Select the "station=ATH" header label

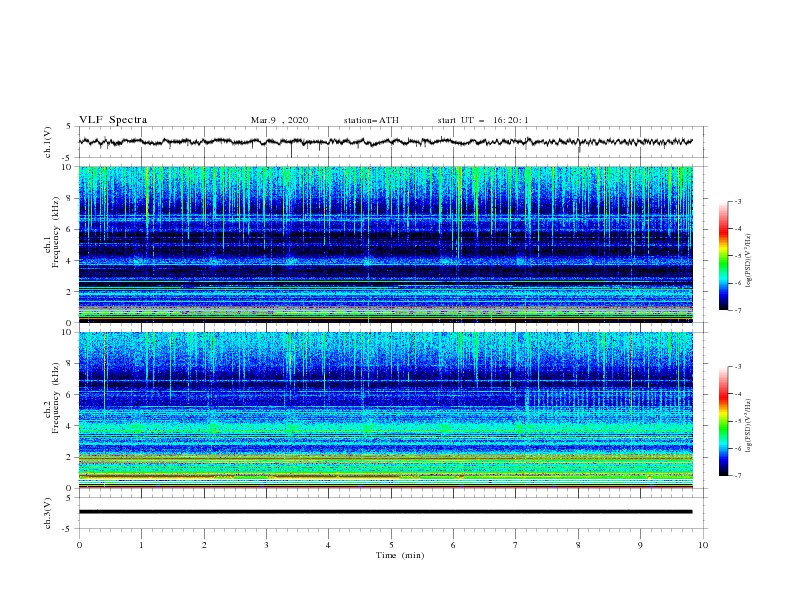371,120
